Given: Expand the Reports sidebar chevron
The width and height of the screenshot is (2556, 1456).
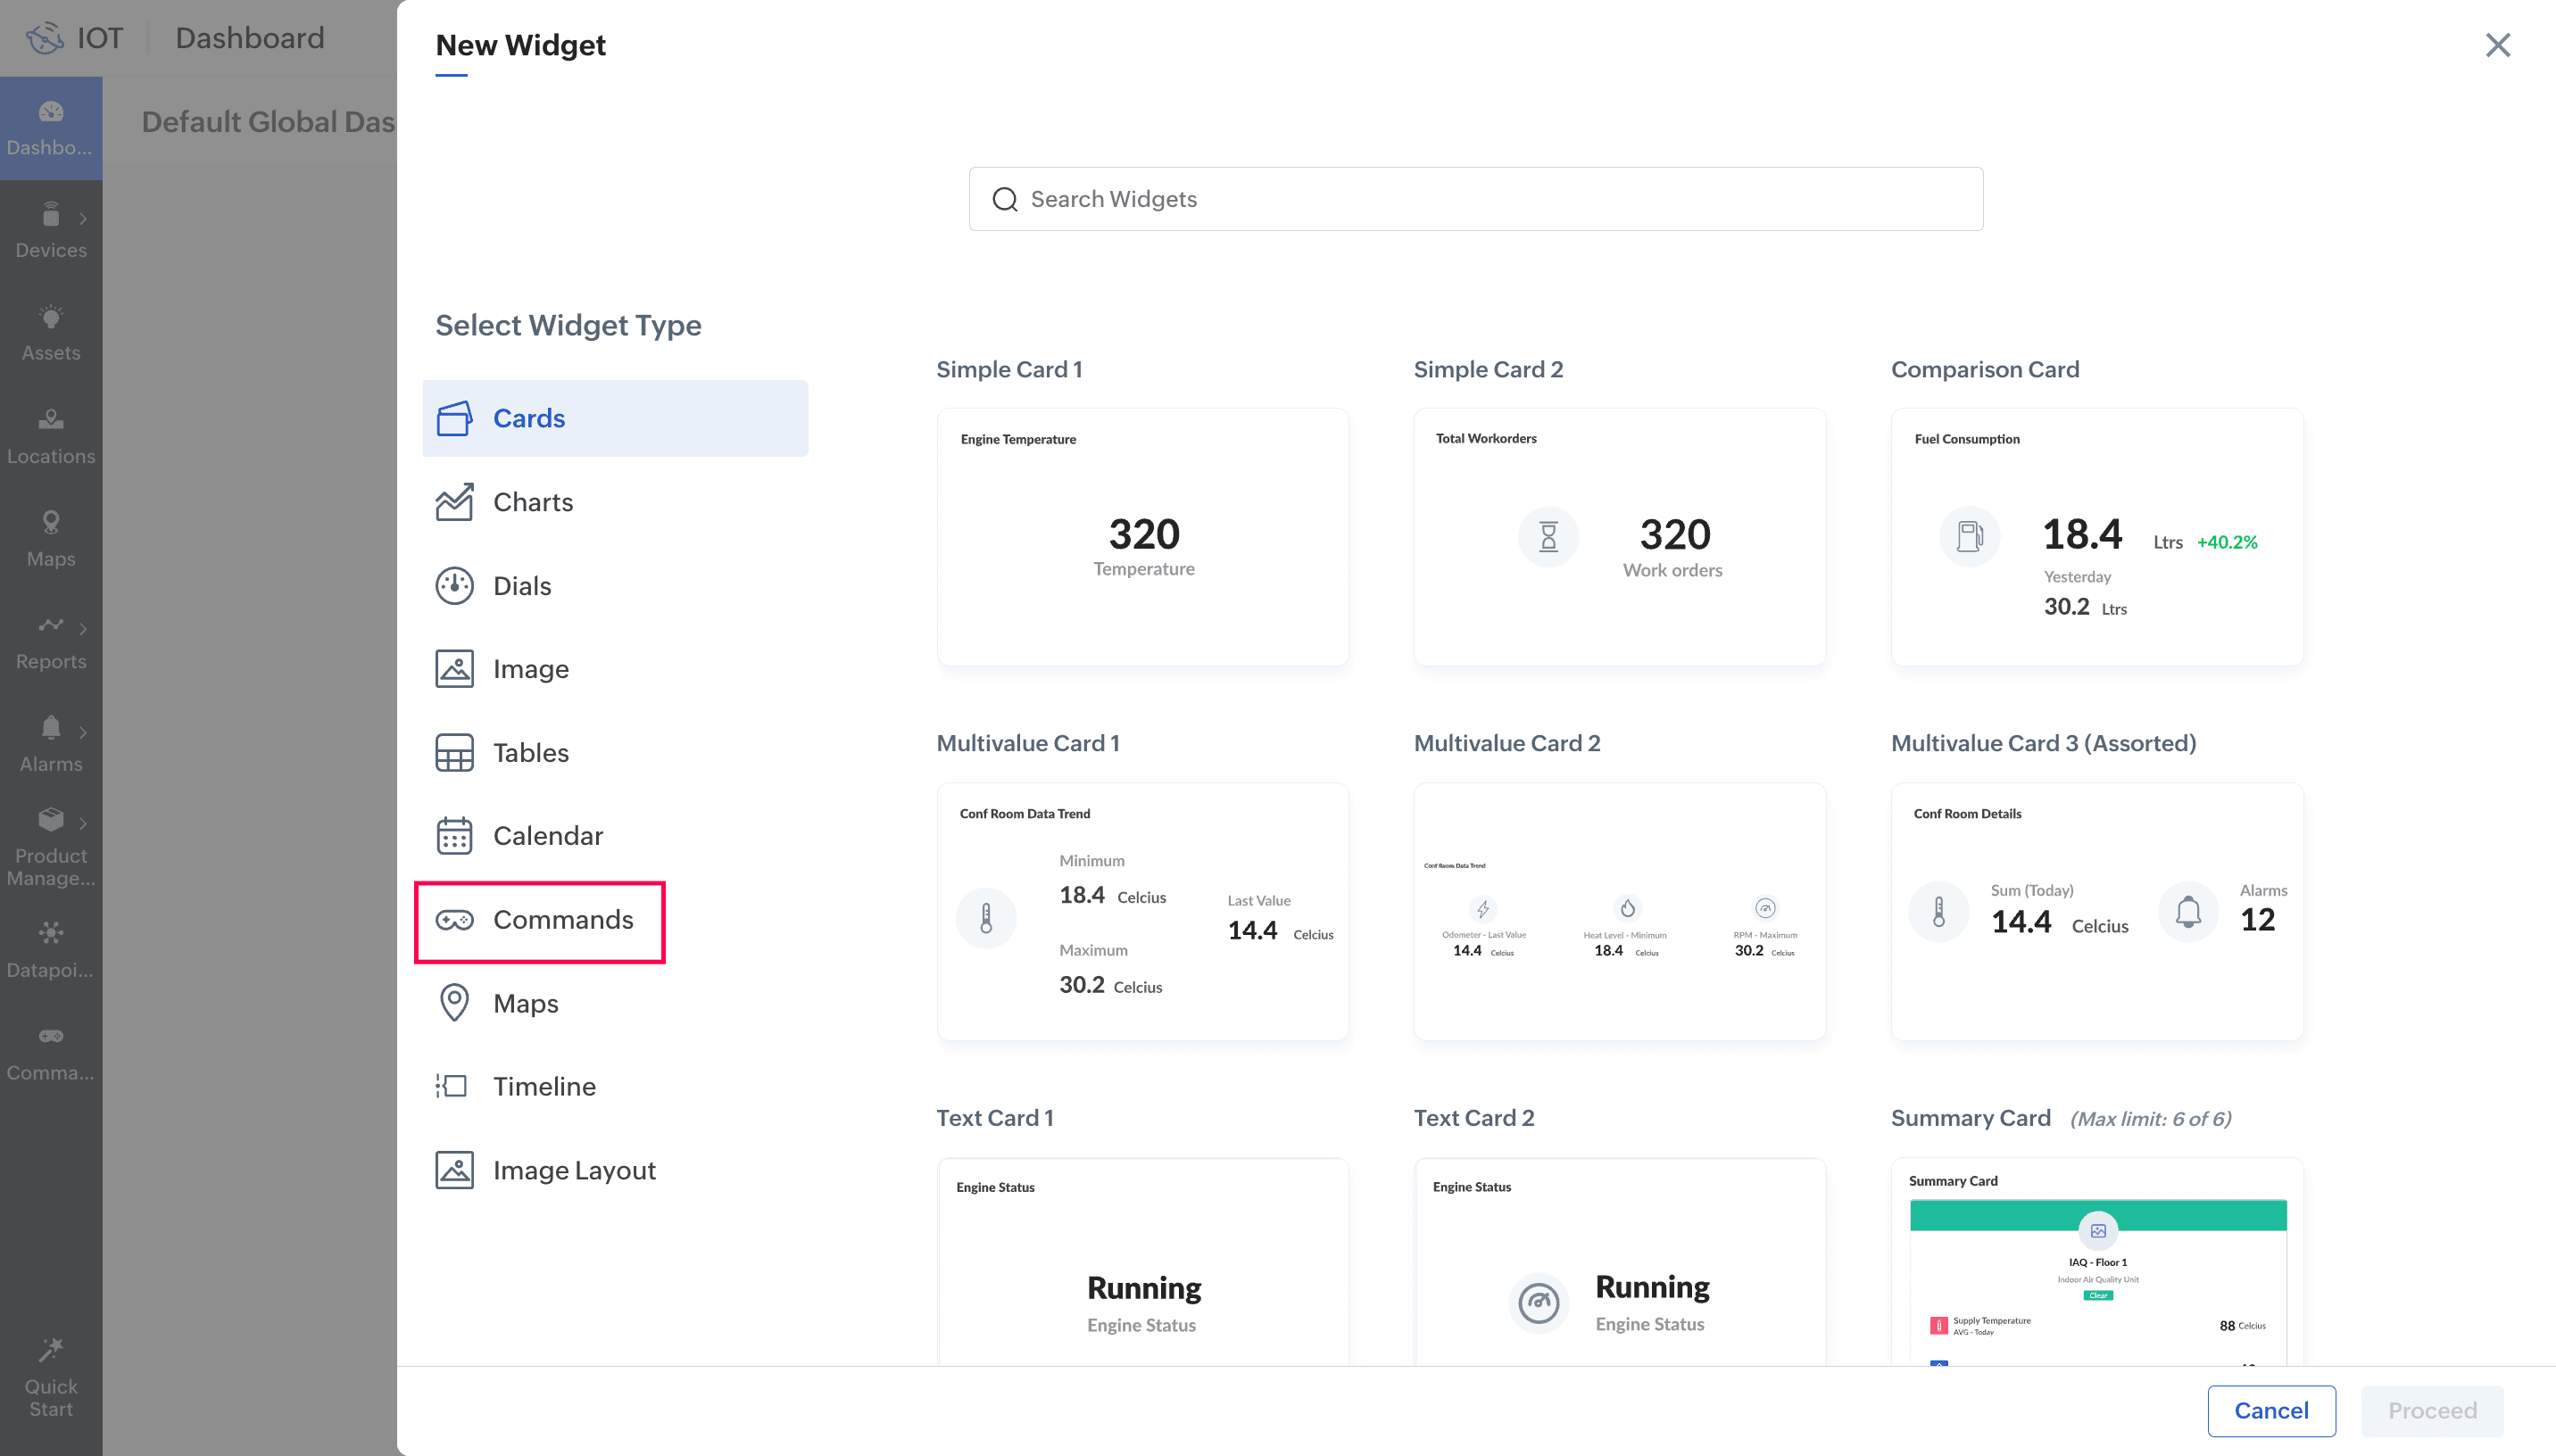Looking at the screenshot, I should 83,629.
